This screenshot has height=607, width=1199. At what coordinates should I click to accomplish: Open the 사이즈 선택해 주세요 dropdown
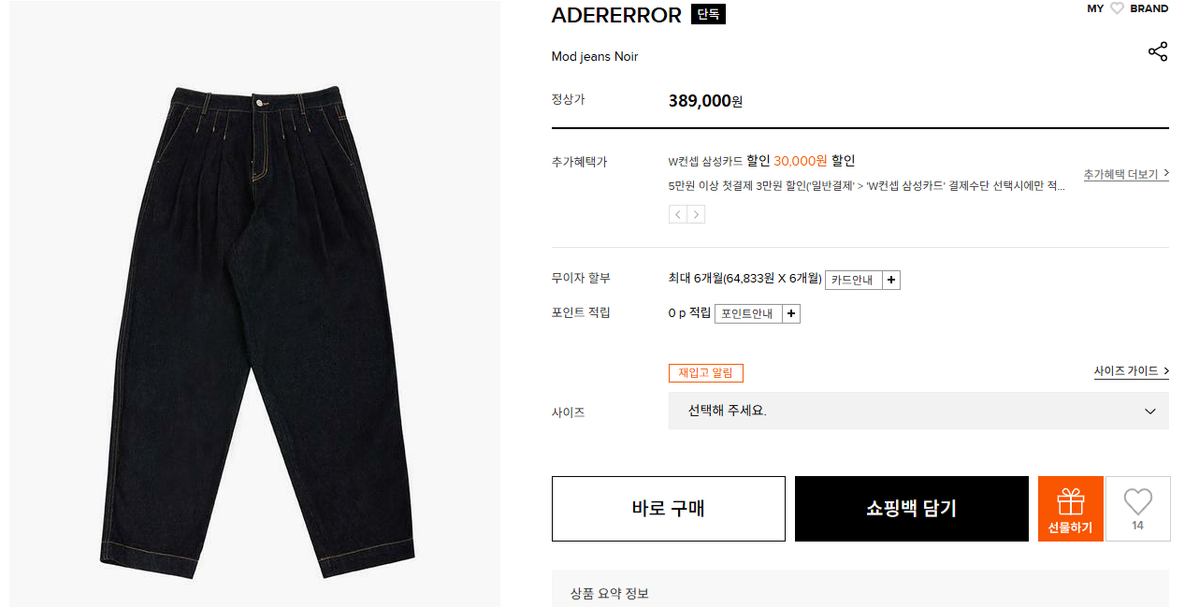[x=918, y=411]
